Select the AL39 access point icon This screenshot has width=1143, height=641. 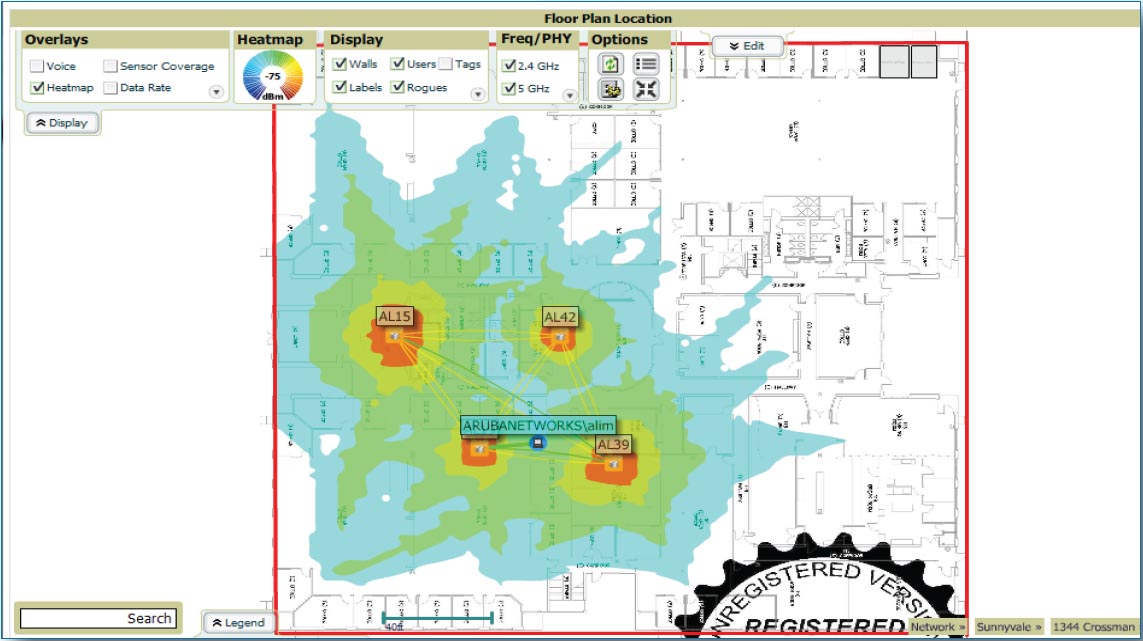[x=614, y=464]
